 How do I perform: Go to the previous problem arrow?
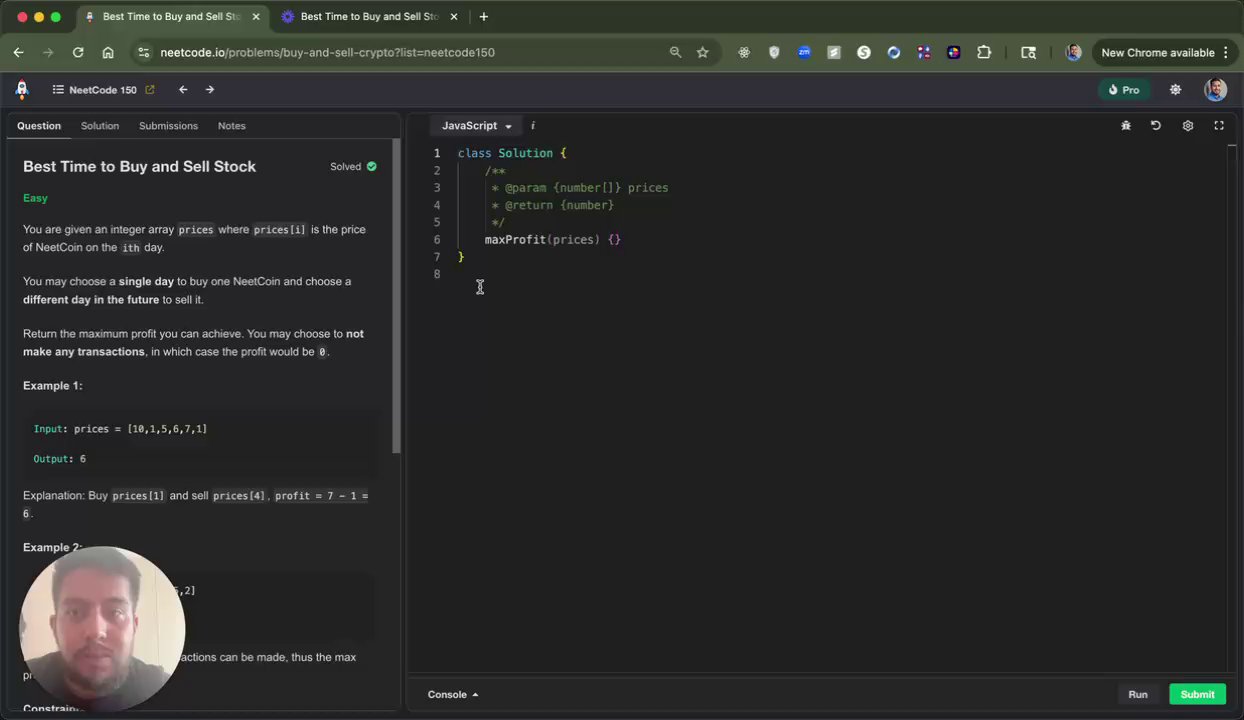tap(183, 90)
